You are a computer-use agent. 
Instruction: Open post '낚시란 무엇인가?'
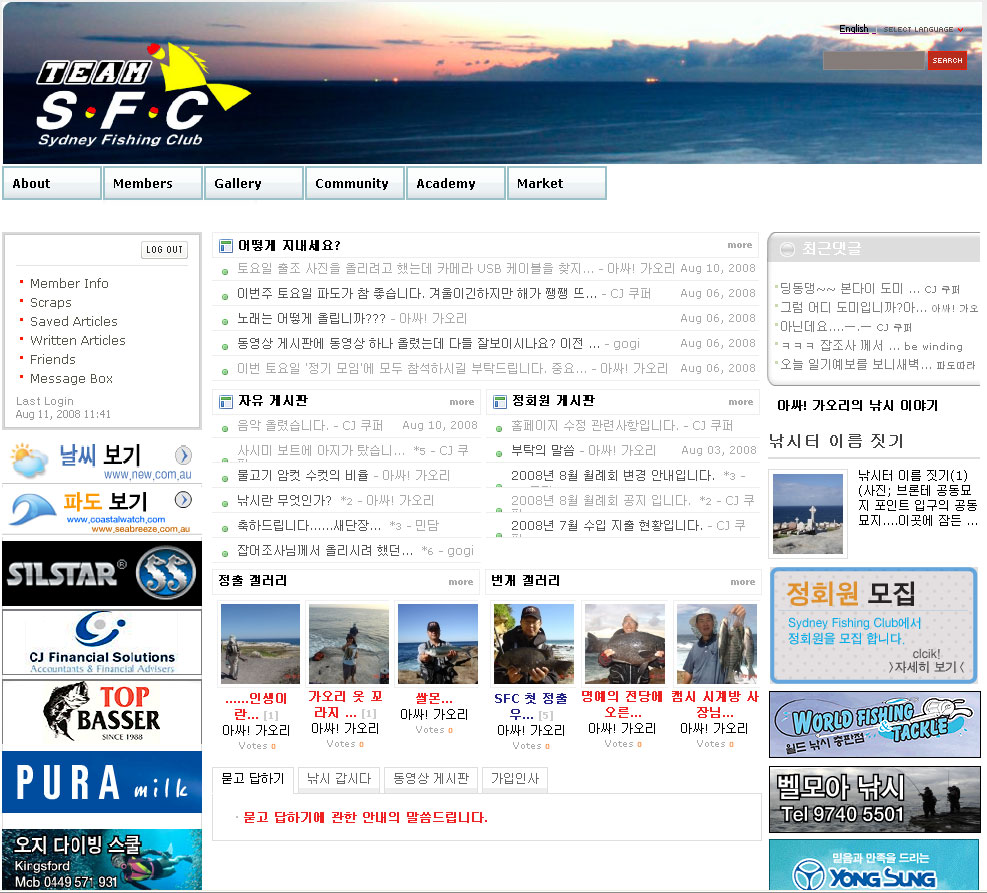coord(284,500)
